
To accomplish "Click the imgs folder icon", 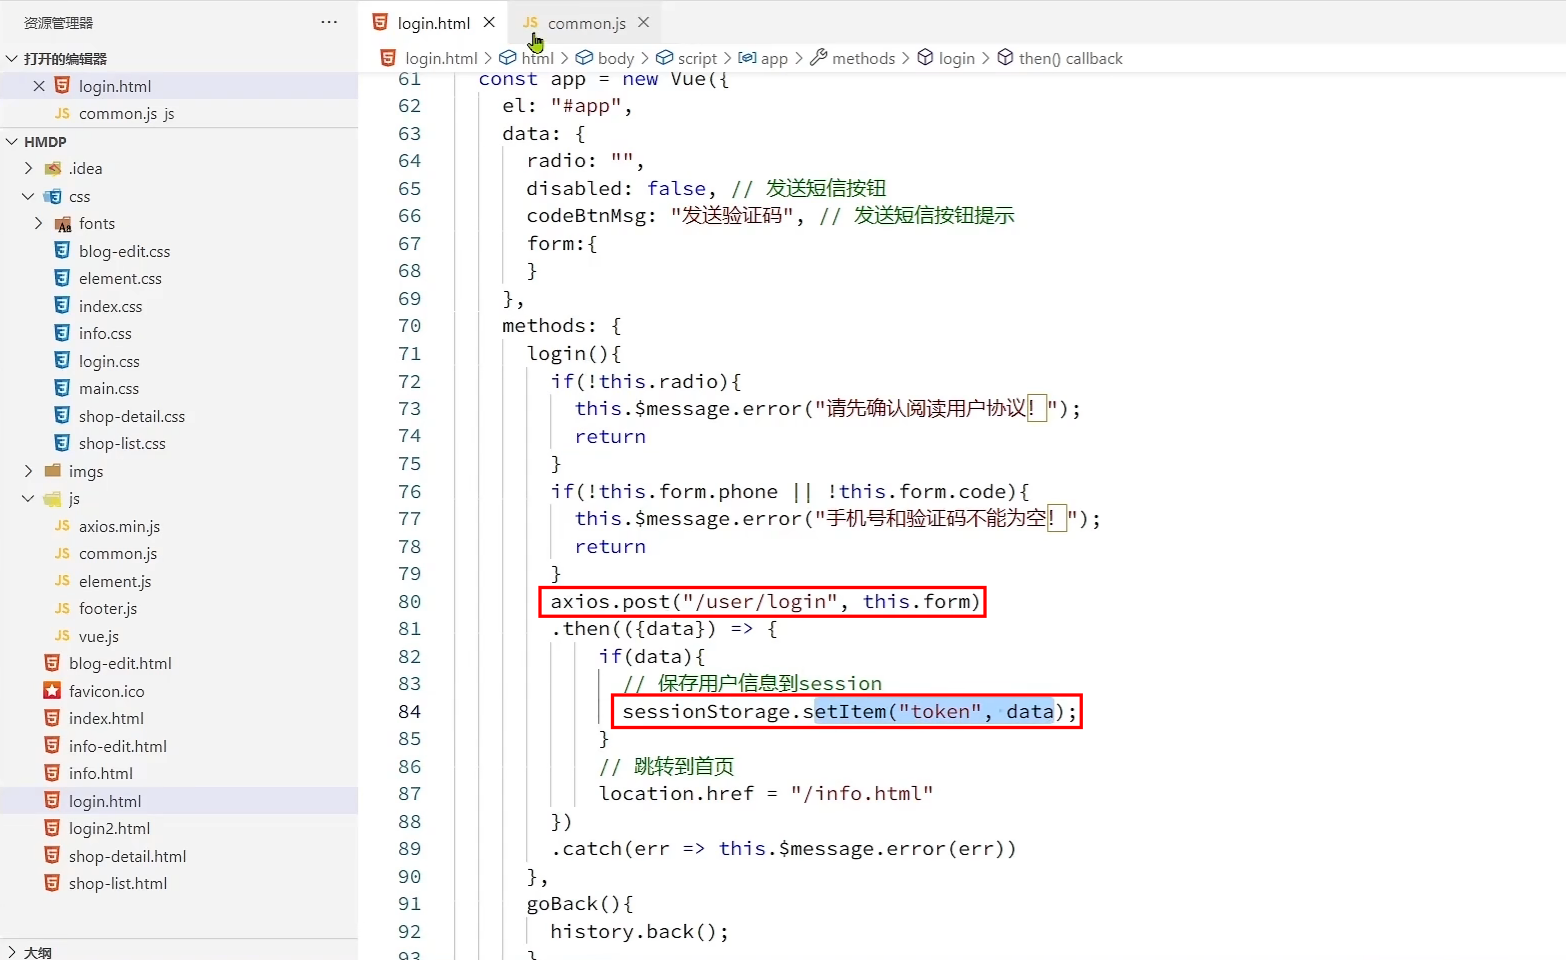I will coord(53,470).
